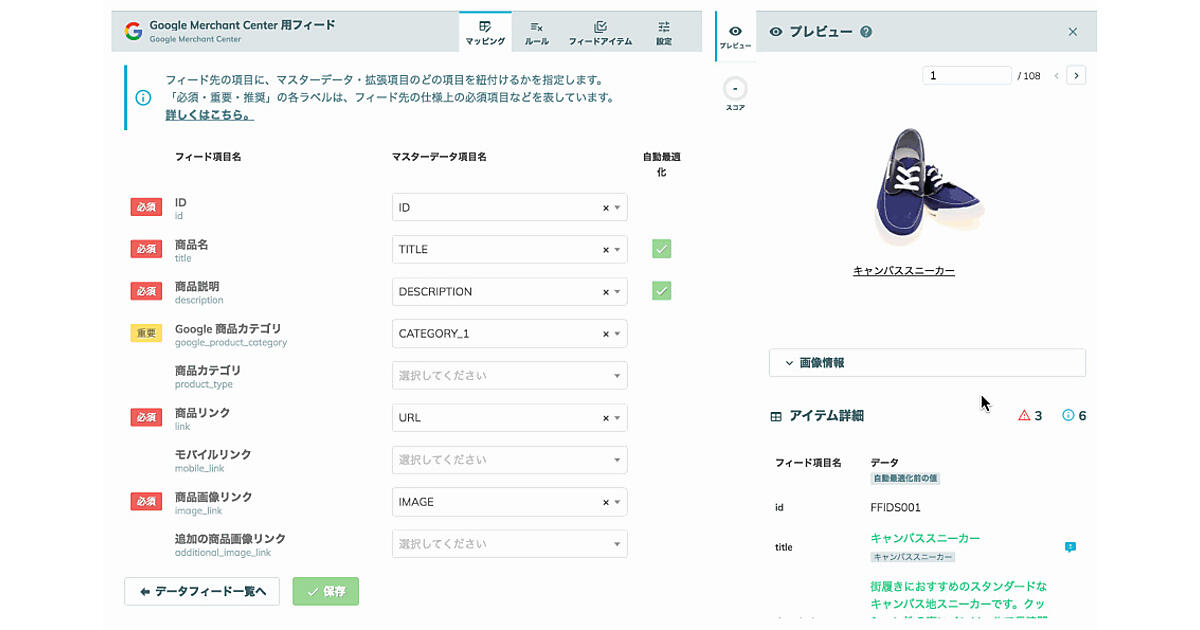Open the モバイルリンク mobile_link dropdown
This screenshot has width=1200, height=630.
(x=510, y=459)
